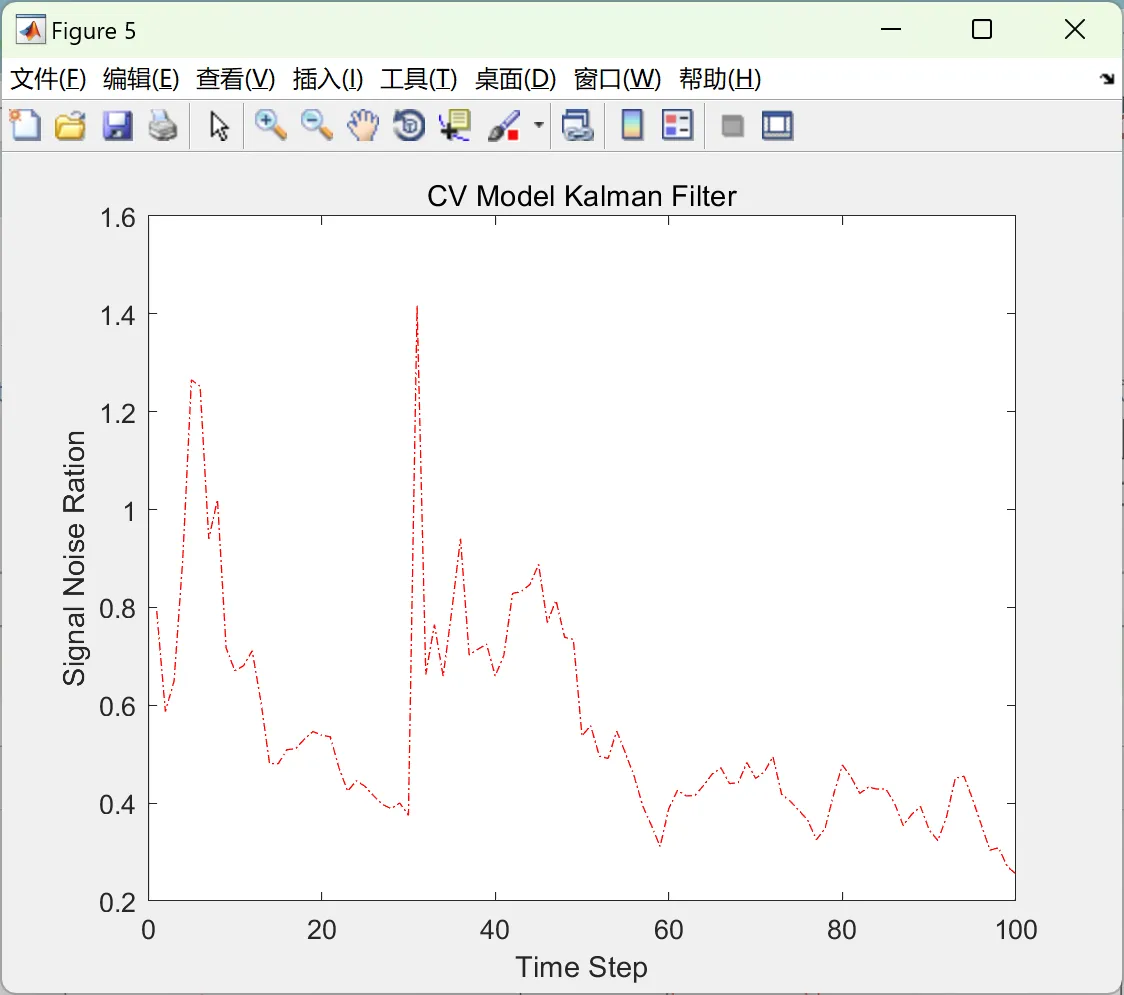Viewport: 1124px width, 995px height.
Task: Click the Show Plot Tools and Dock icon
Action: click(x=777, y=125)
